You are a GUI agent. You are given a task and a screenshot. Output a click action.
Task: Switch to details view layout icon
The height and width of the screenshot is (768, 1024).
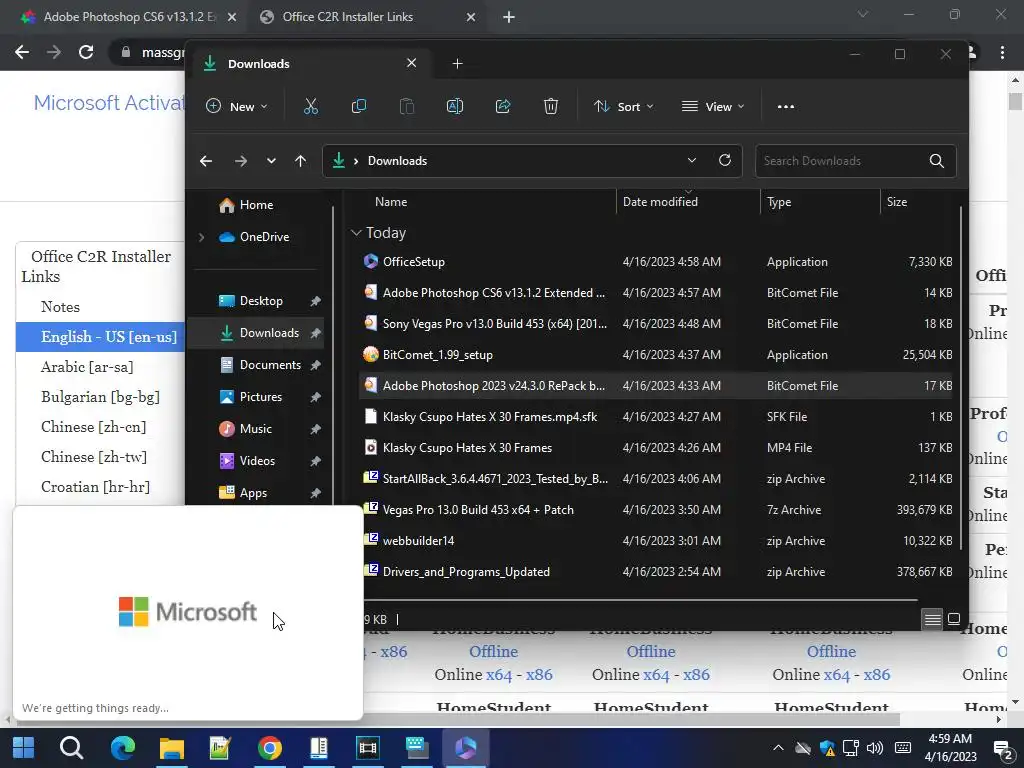[x=933, y=618]
